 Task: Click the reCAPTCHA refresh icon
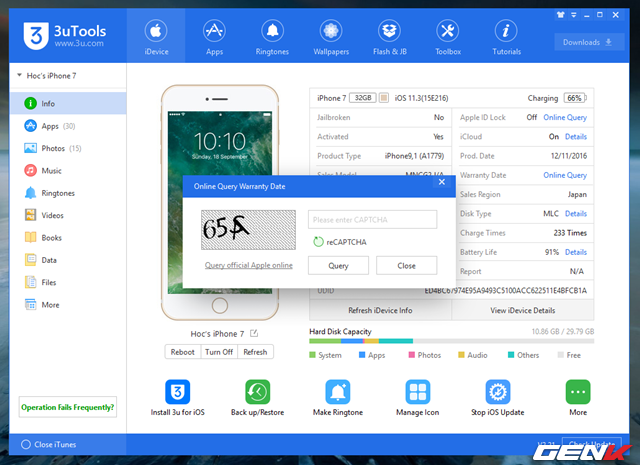coord(318,242)
